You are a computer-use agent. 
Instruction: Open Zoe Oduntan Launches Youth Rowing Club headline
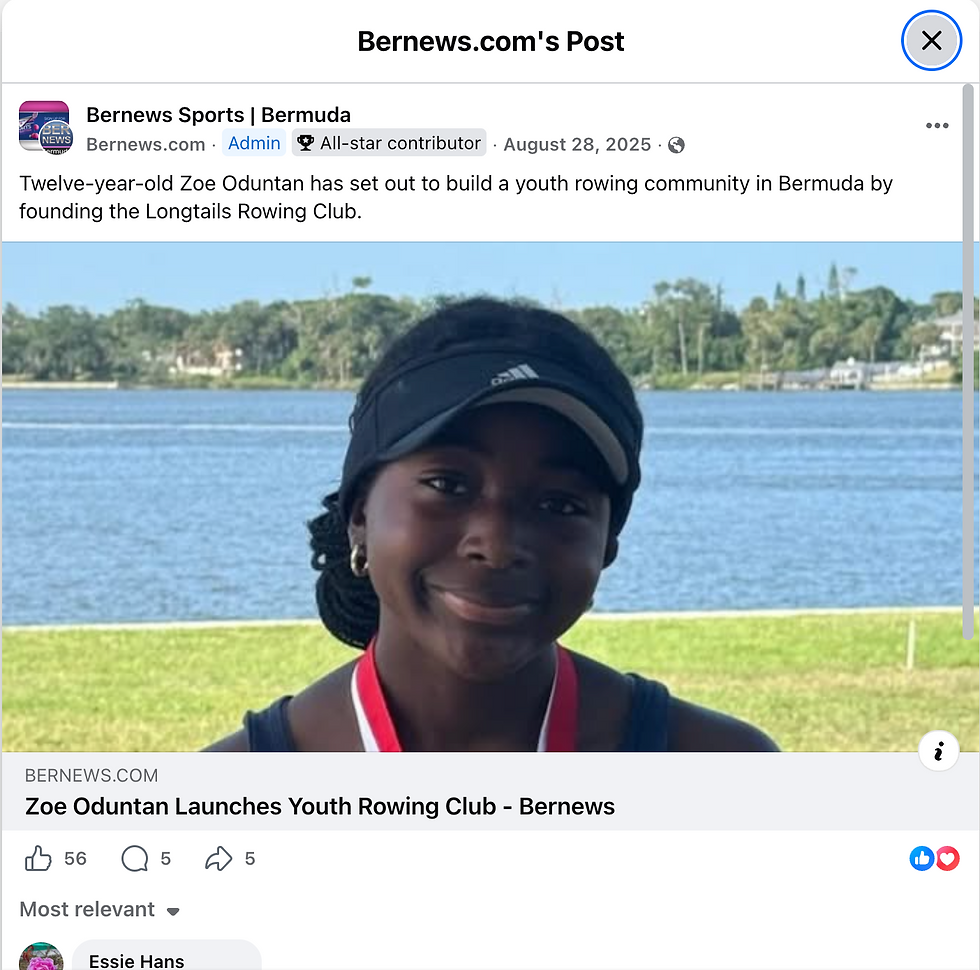click(x=320, y=806)
